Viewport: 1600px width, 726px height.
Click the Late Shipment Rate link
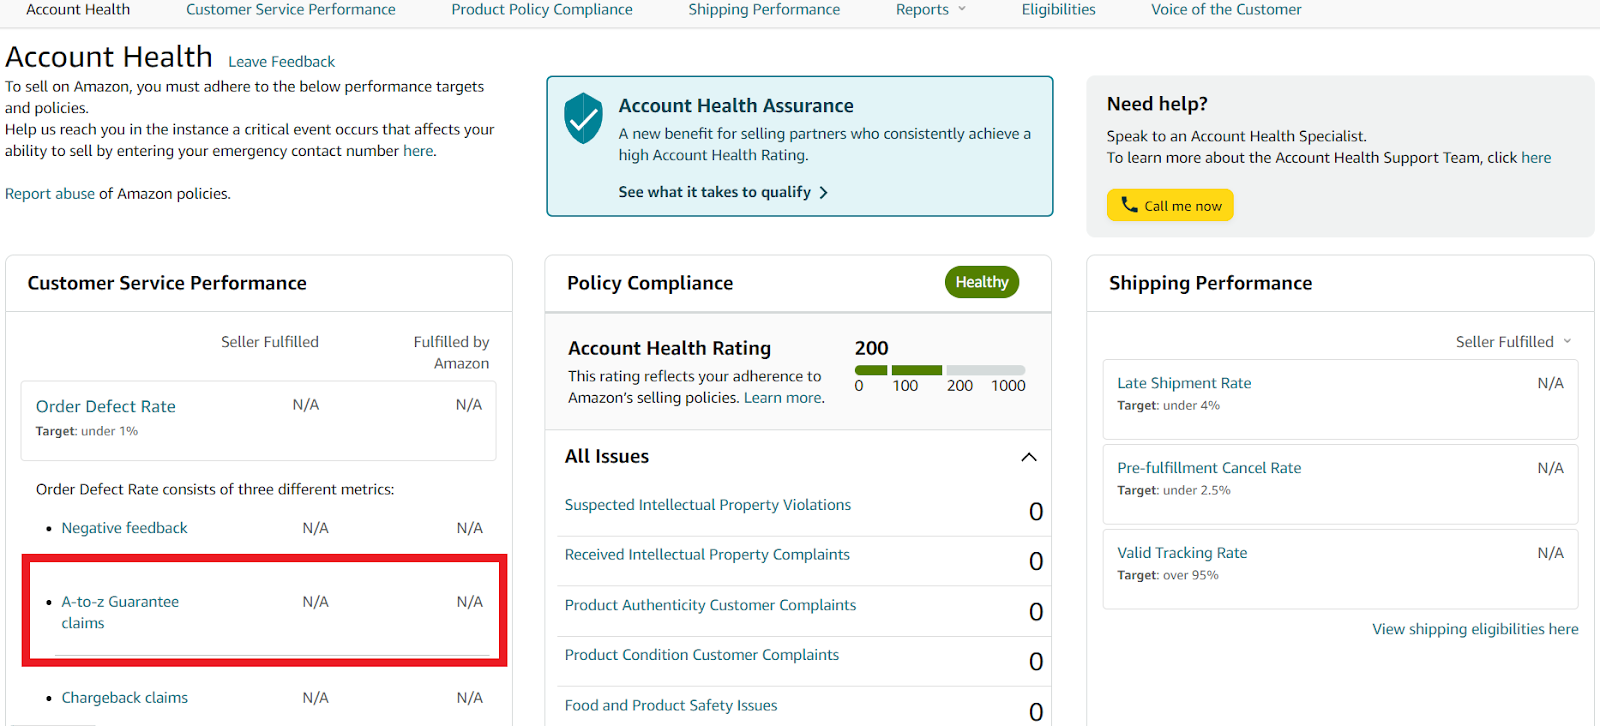pyautogui.click(x=1183, y=383)
